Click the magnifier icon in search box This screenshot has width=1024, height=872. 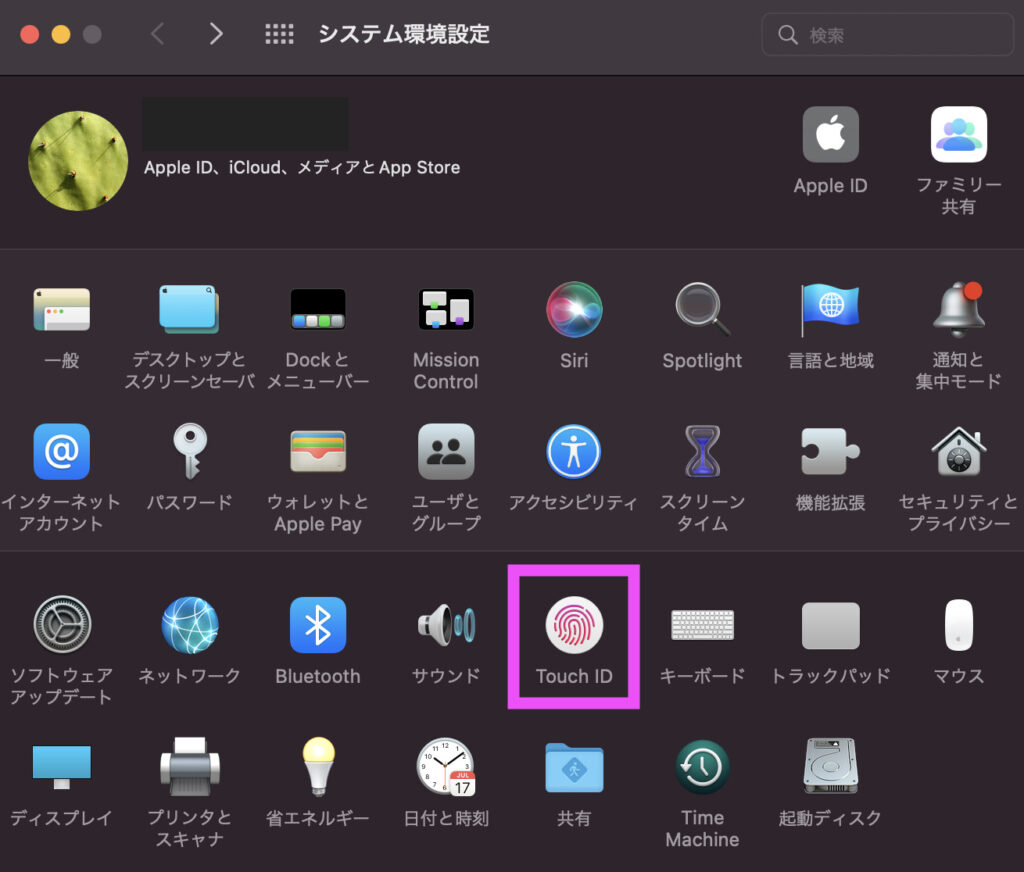(x=788, y=35)
